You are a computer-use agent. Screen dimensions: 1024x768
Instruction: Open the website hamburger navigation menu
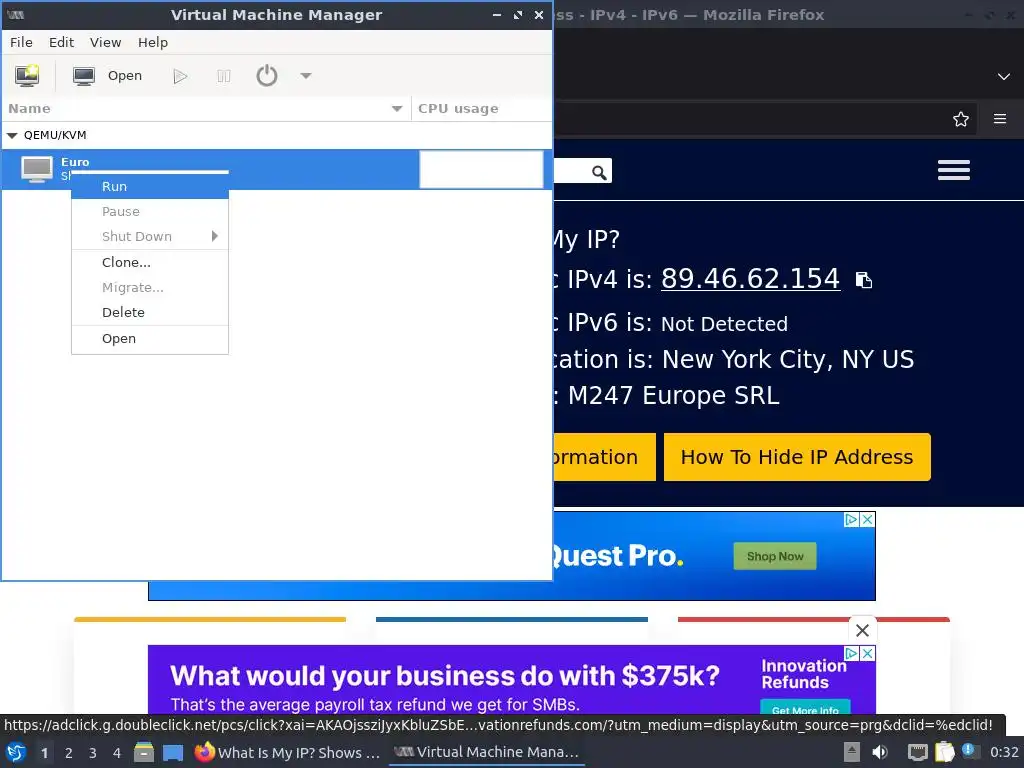[953, 170]
